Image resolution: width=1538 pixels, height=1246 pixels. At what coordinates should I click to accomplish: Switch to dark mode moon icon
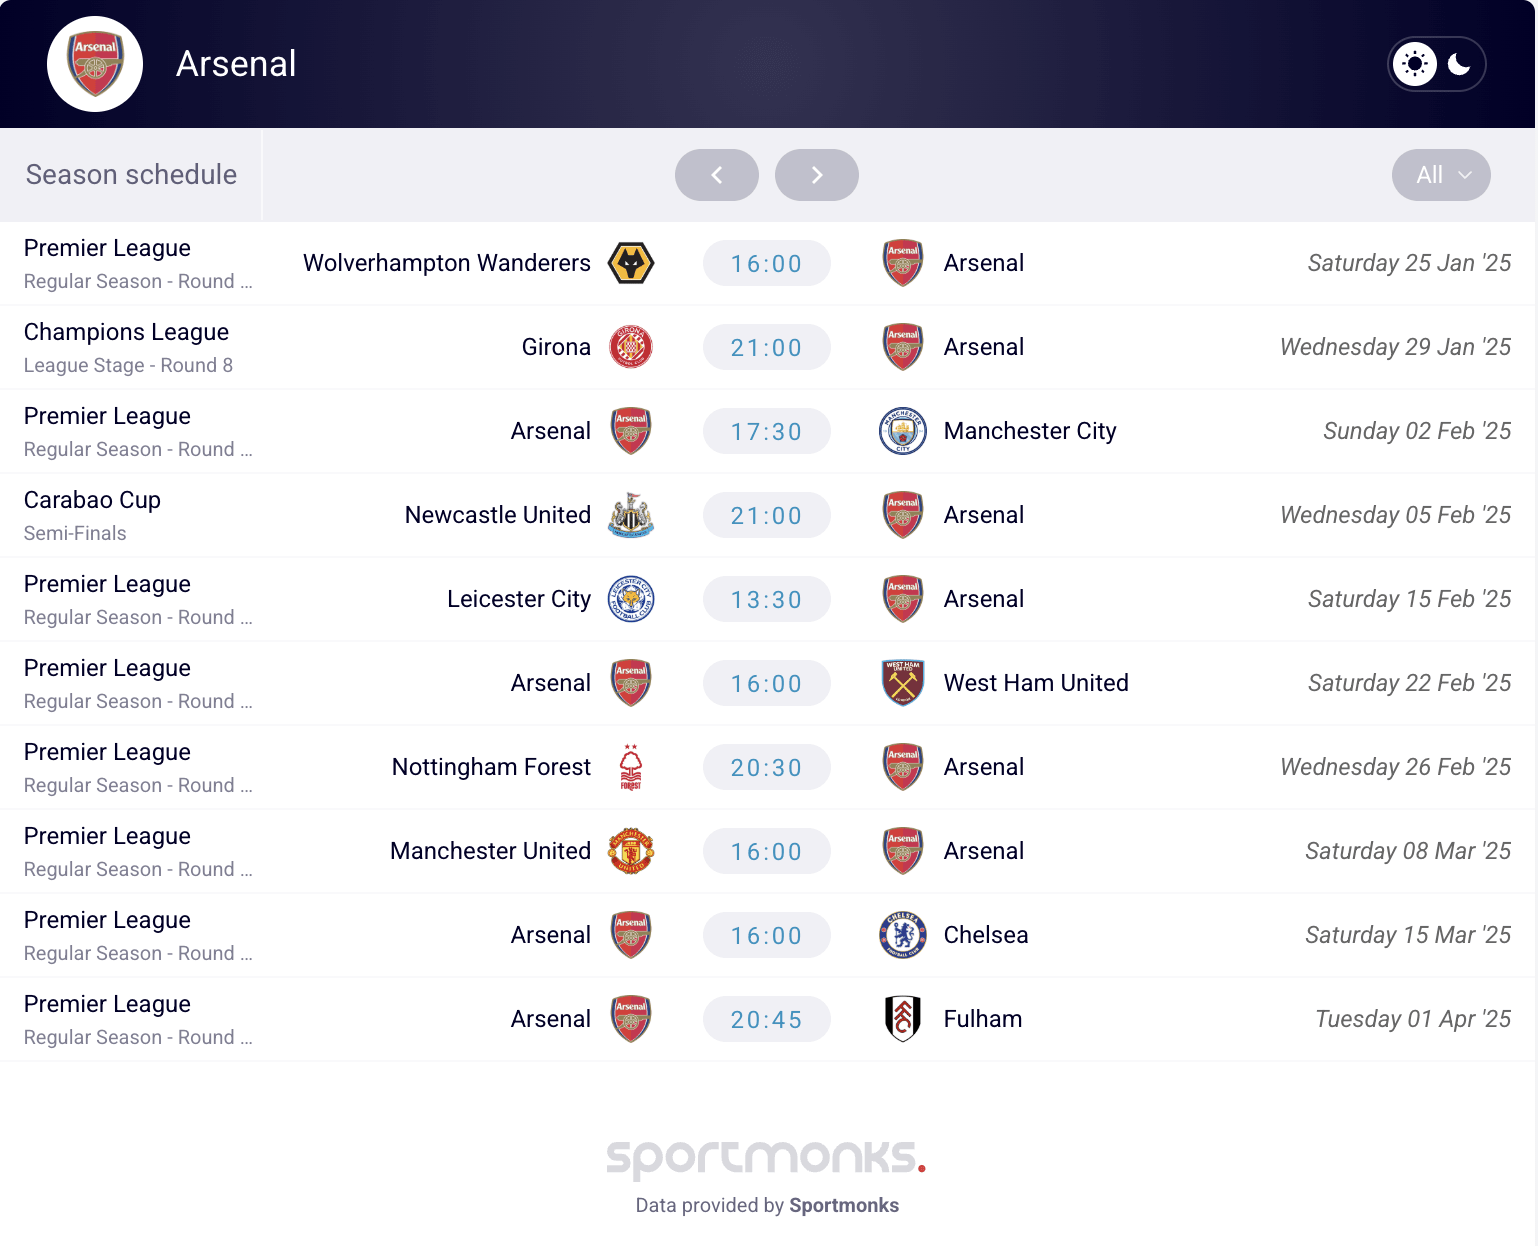(x=1459, y=64)
